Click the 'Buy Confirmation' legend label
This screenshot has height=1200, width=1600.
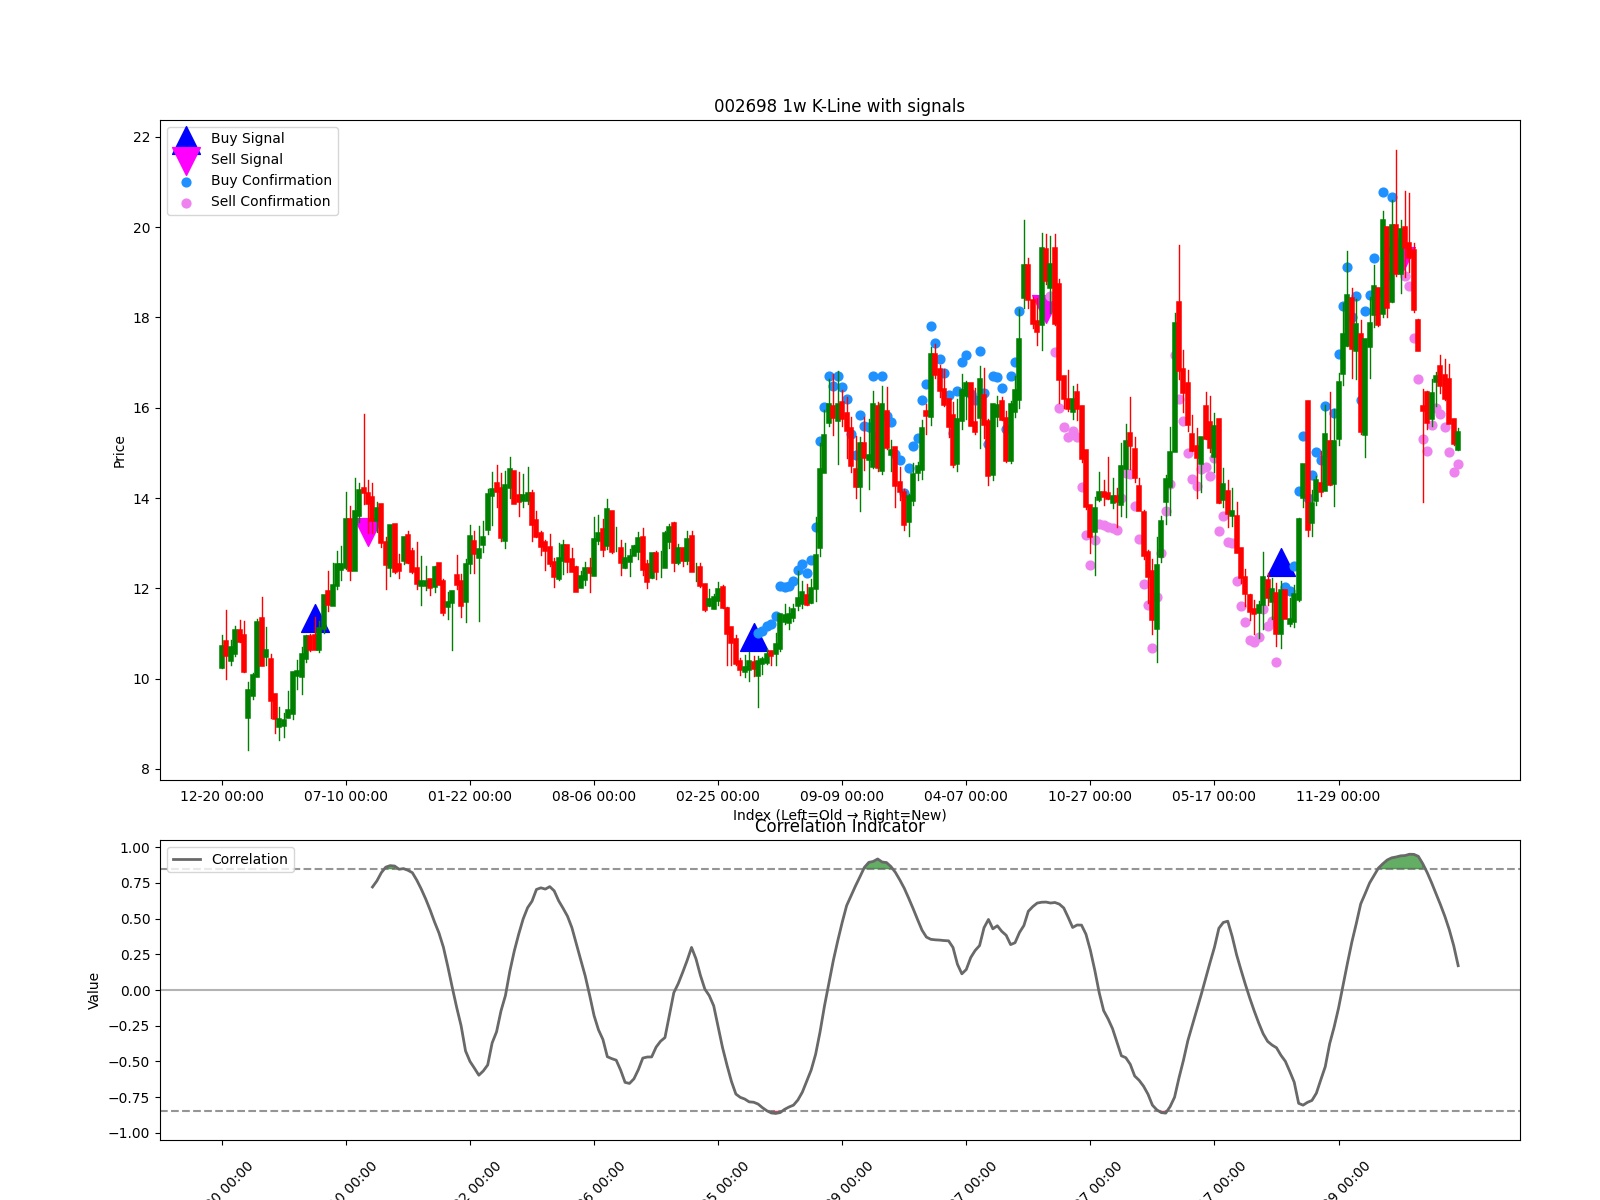(271, 181)
